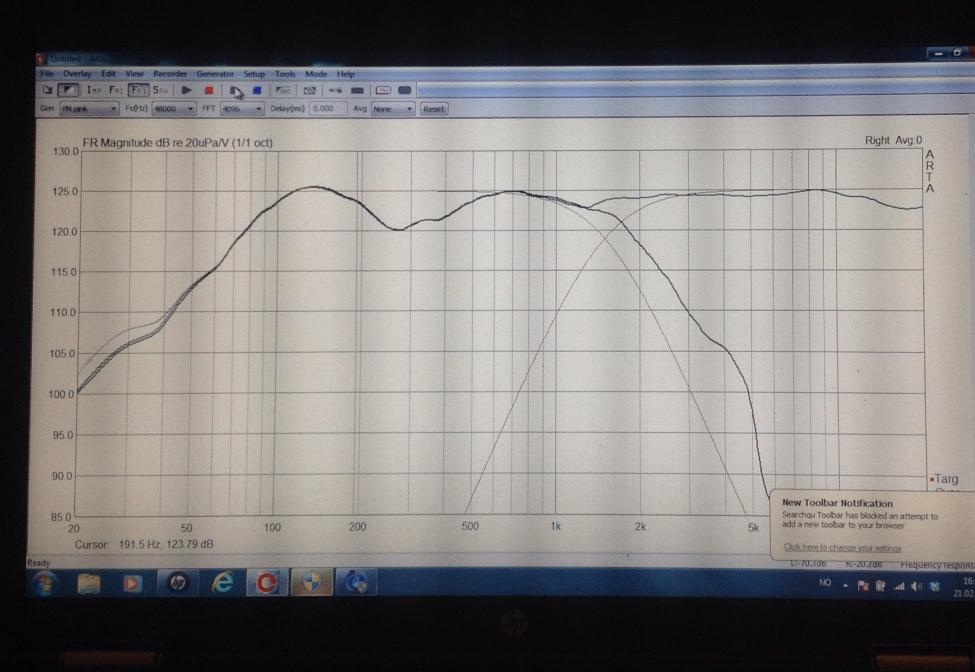This screenshot has width=975, height=672.
Task: Open the security shield taskbar icon
Action: [x=311, y=583]
